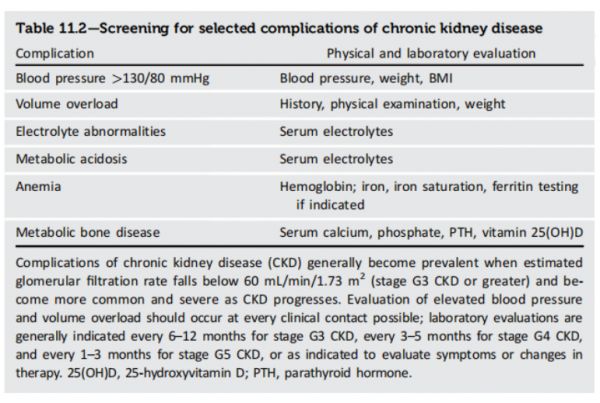Viewport: 600px width, 403px height.
Task: Click Serum electrolytes in Electrolyte abnormalities row
Action: [x=336, y=131]
